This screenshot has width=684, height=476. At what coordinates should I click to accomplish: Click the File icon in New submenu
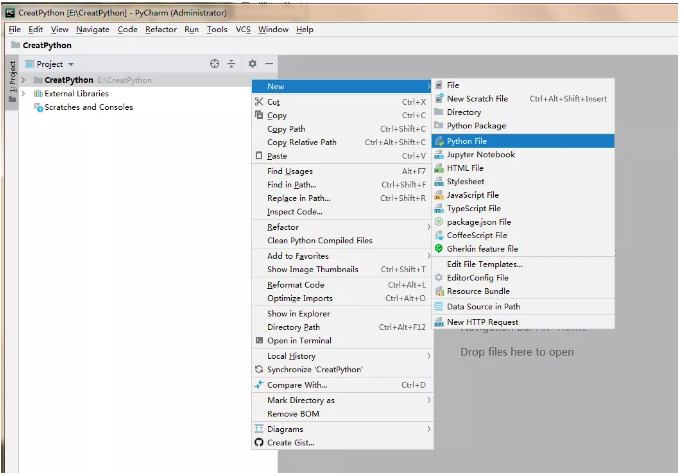click(x=439, y=85)
